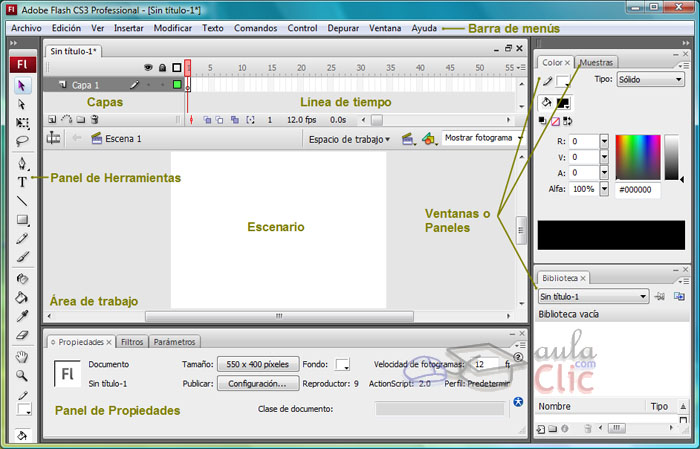This screenshot has width=700, height=449.
Task: Select the Hand tool
Action: (x=22, y=357)
